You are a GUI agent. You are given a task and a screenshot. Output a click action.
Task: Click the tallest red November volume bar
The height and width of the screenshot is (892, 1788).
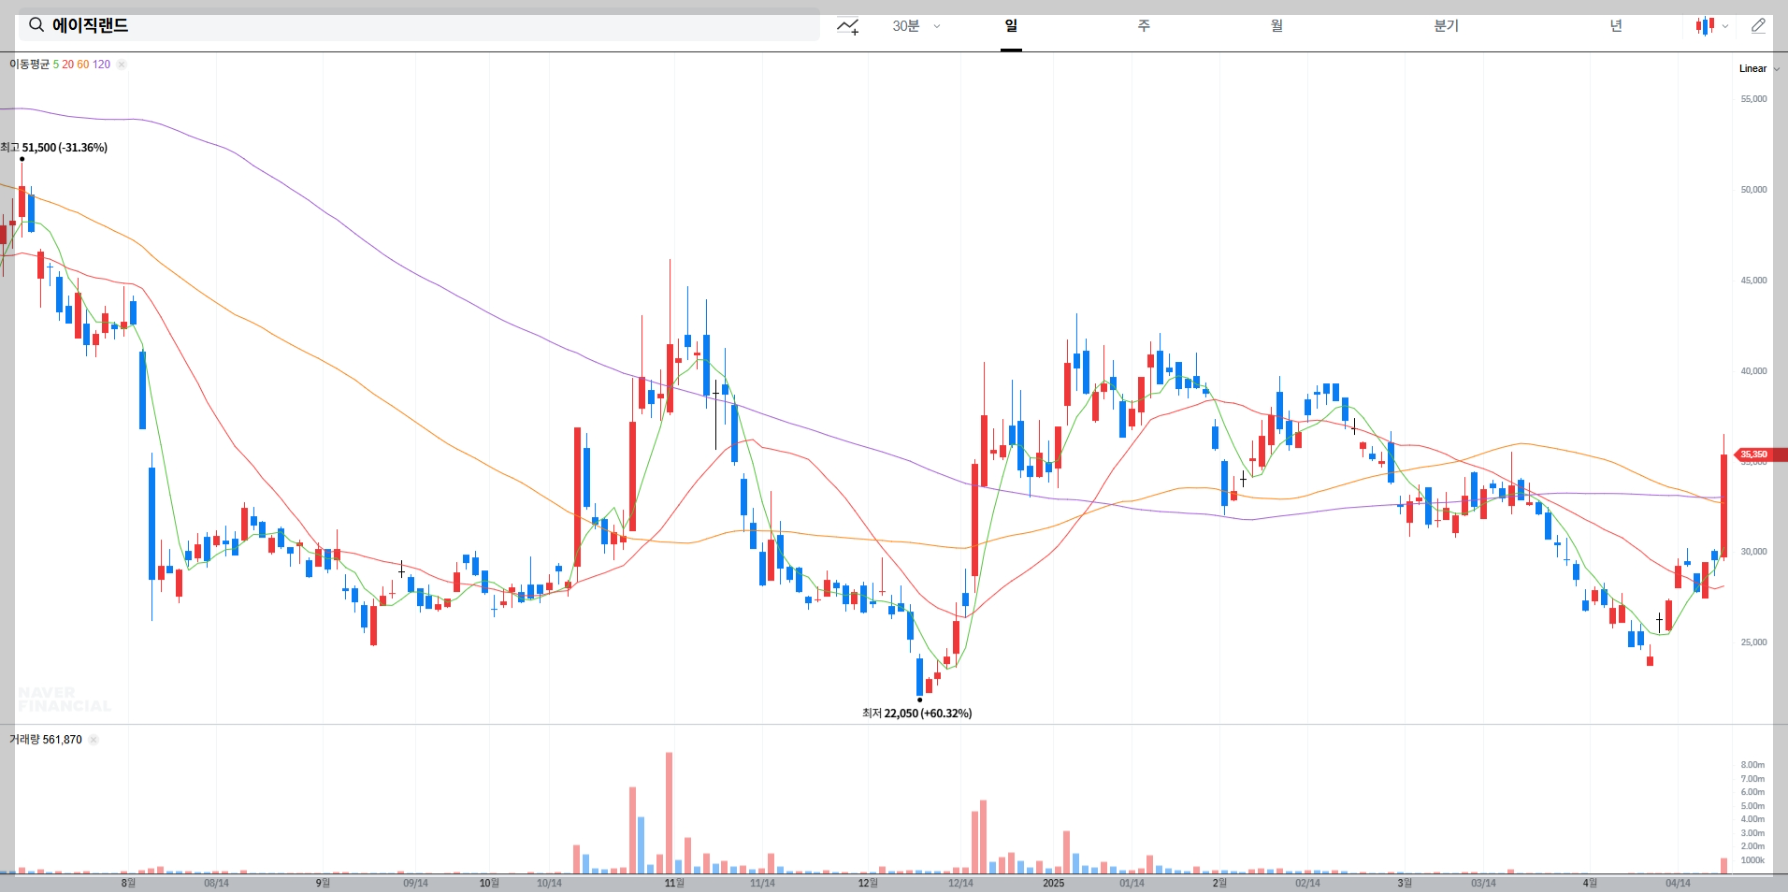(669, 813)
